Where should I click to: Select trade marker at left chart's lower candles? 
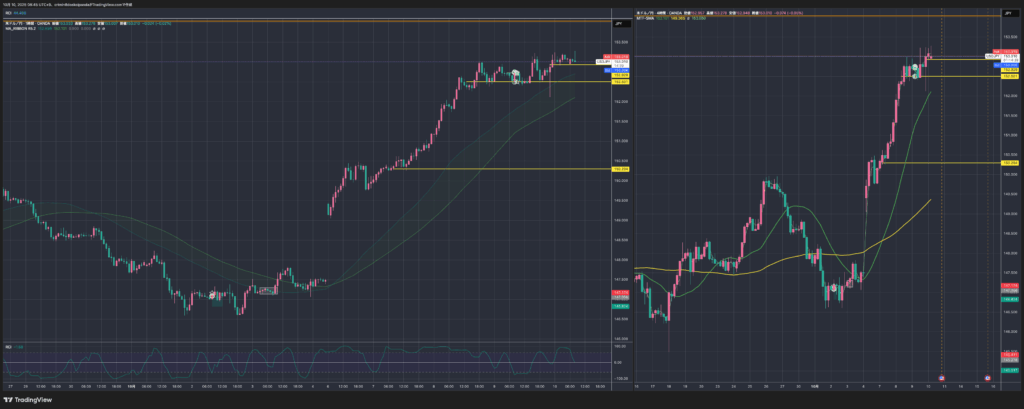(212, 293)
